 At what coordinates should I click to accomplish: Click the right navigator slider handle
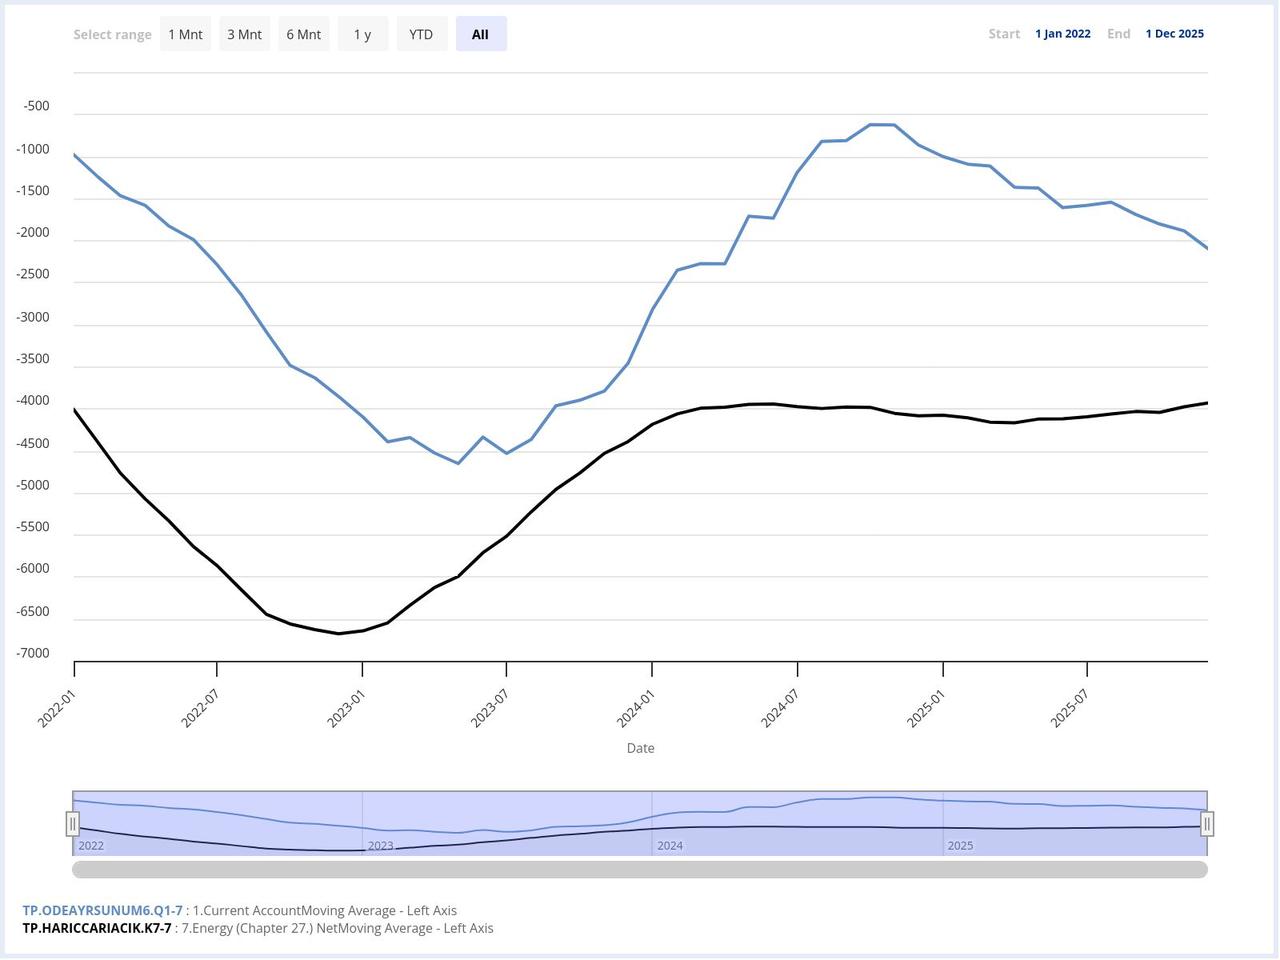pos(1207,823)
